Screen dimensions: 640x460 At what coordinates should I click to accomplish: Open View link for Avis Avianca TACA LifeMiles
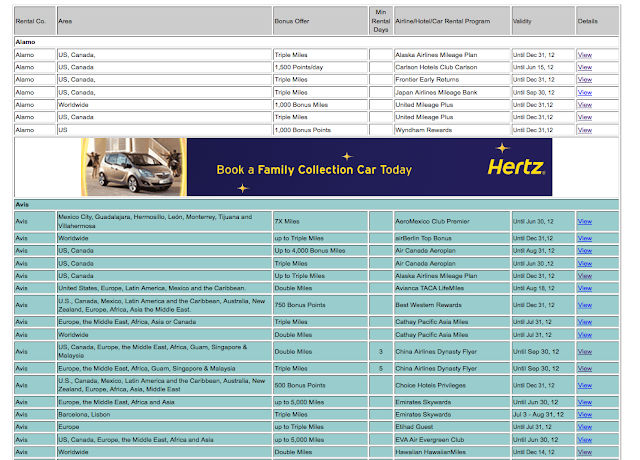[584, 288]
